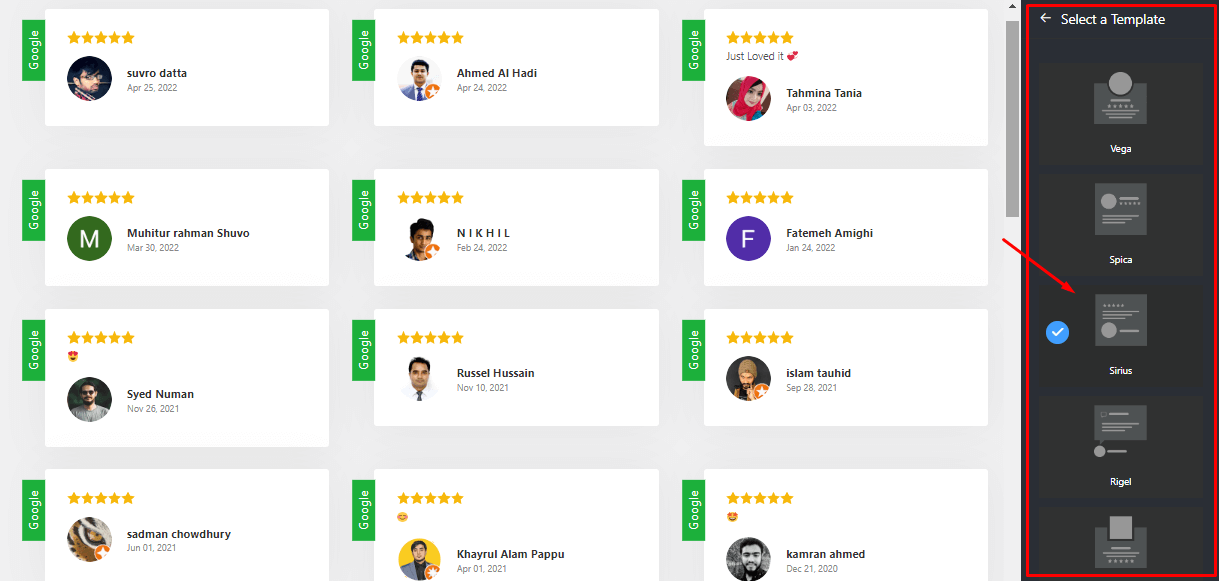Click the Vega template label
This screenshot has height=581, width=1219.
pyautogui.click(x=1120, y=149)
